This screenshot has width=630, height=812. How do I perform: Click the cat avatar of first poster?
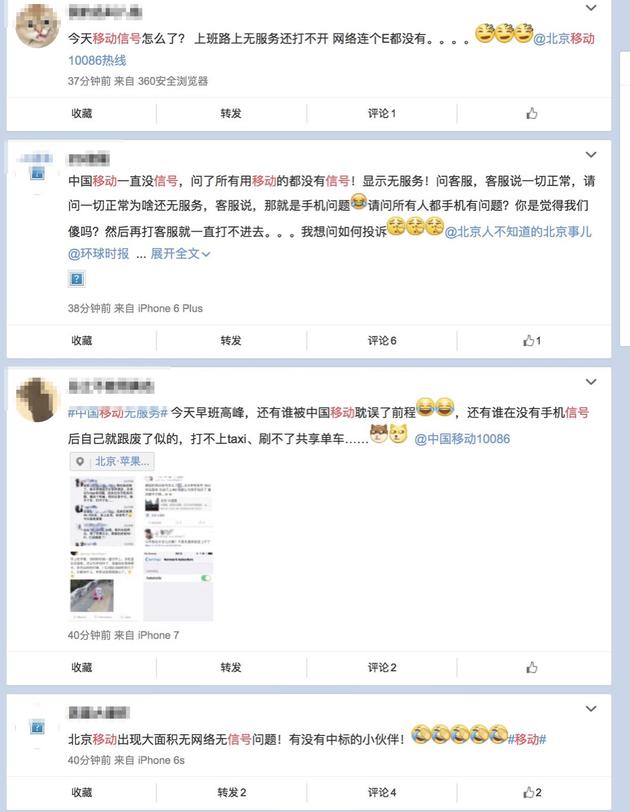pyautogui.click(x=37, y=25)
